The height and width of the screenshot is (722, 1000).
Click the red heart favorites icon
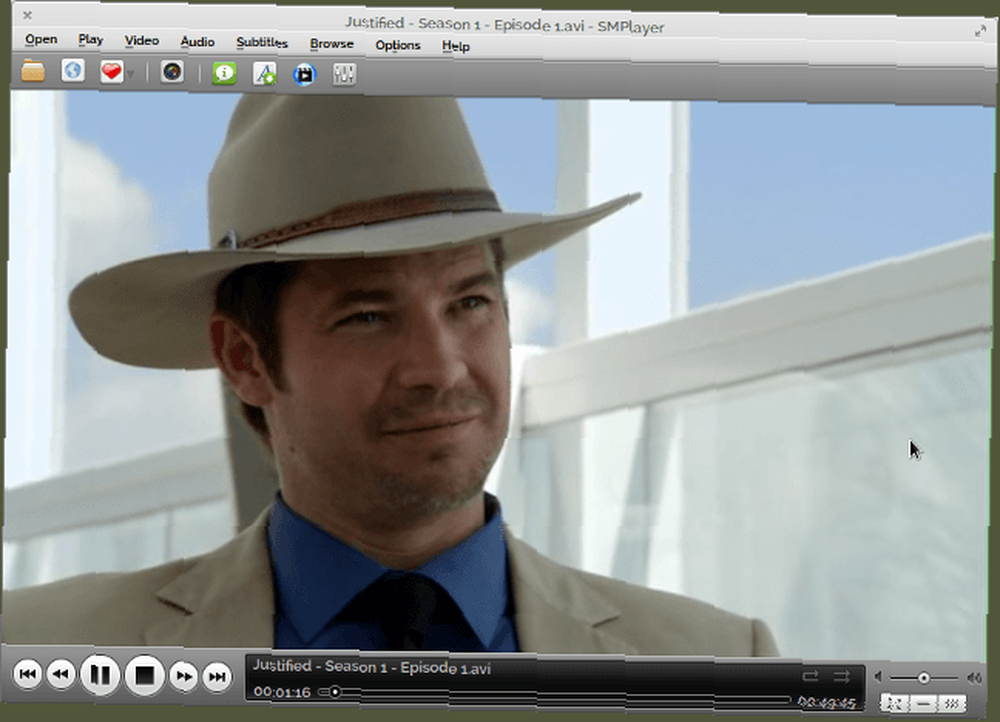(x=112, y=71)
